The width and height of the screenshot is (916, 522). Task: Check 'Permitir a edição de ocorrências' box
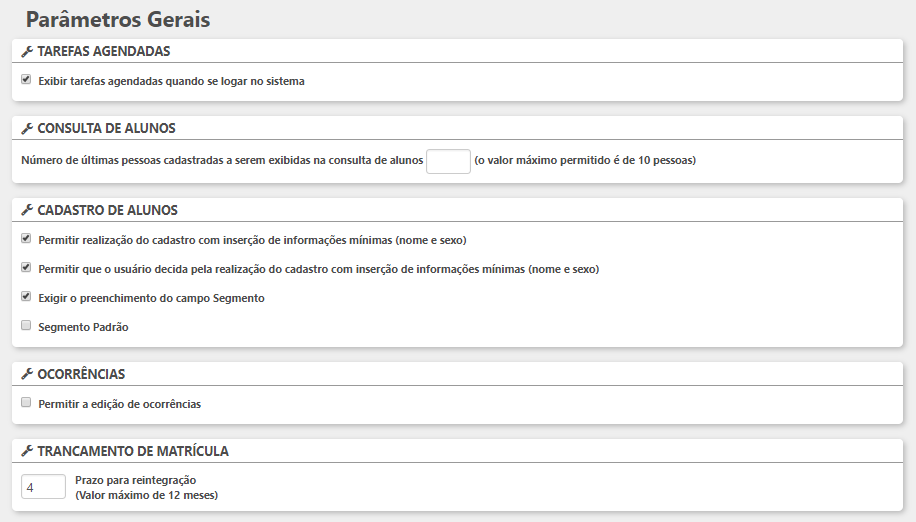(x=26, y=403)
